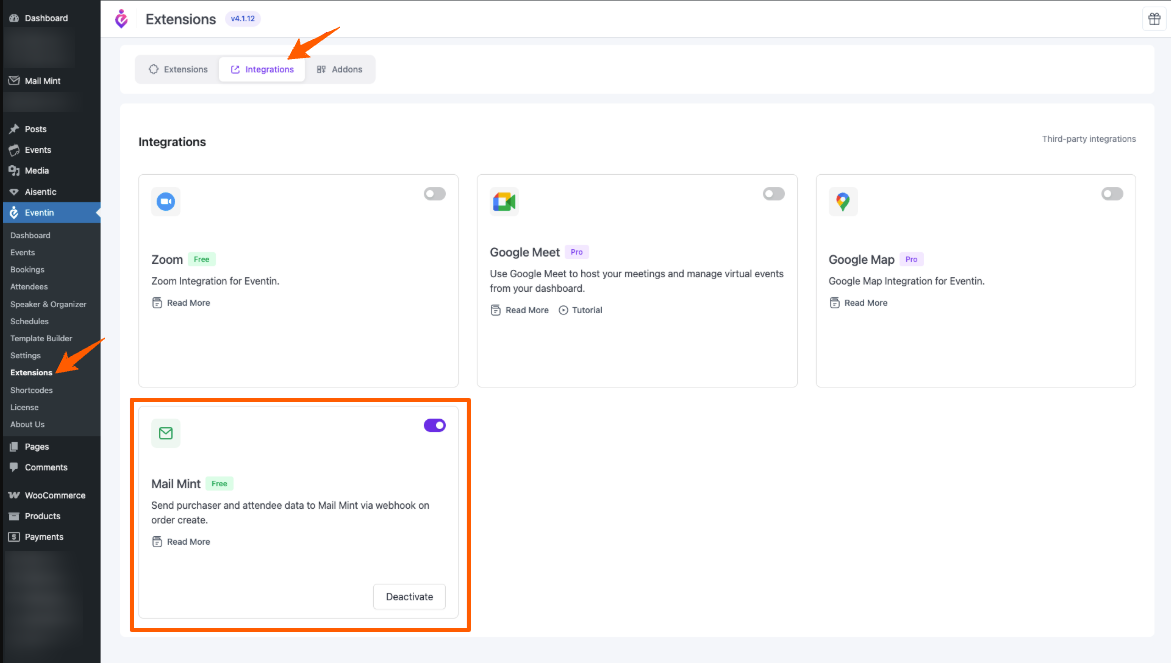This screenshot has width=1171, height=663.
Task: Click the Media icon in sidebar
Action: [13, 171]
